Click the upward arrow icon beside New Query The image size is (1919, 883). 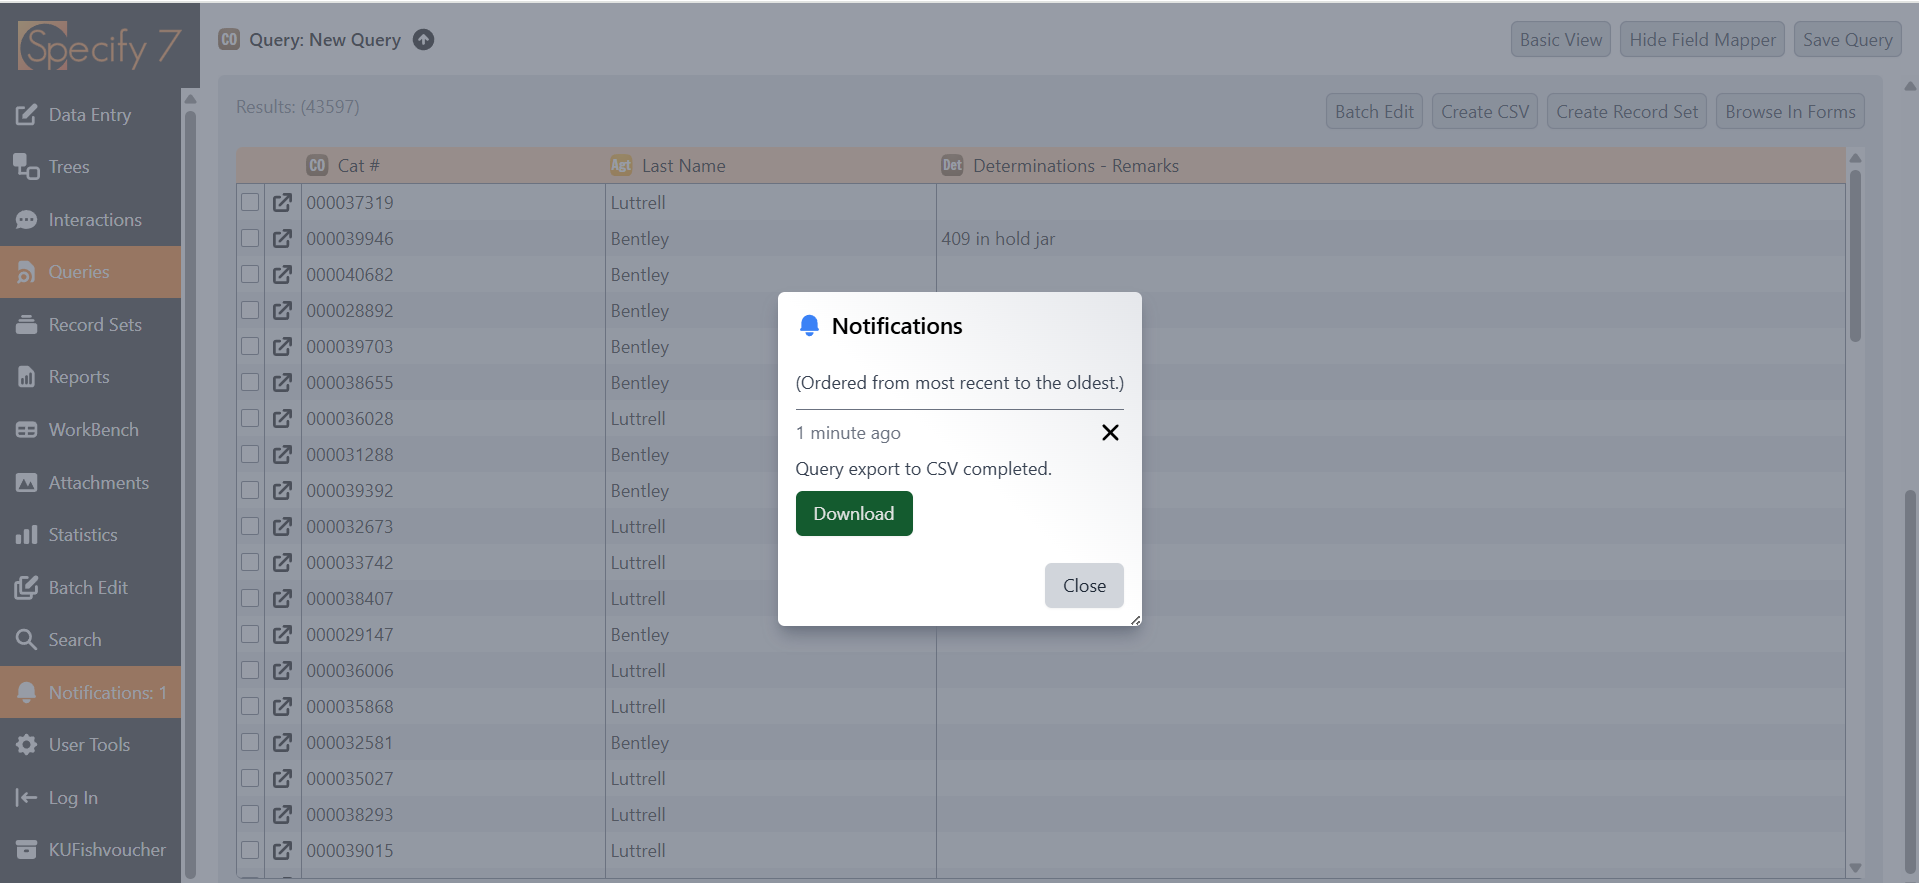tap(424, 40)
